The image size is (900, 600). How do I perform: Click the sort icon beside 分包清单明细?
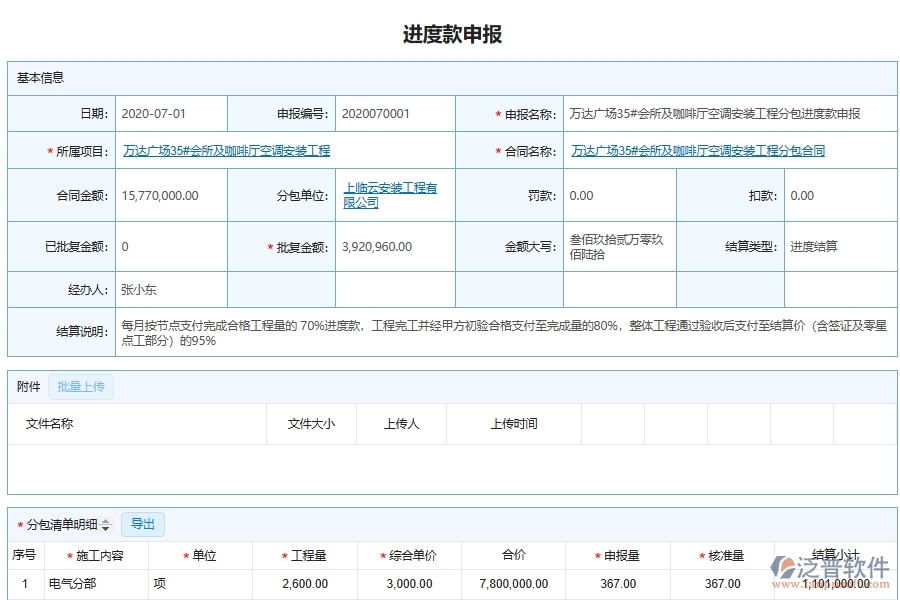point(107,523)
